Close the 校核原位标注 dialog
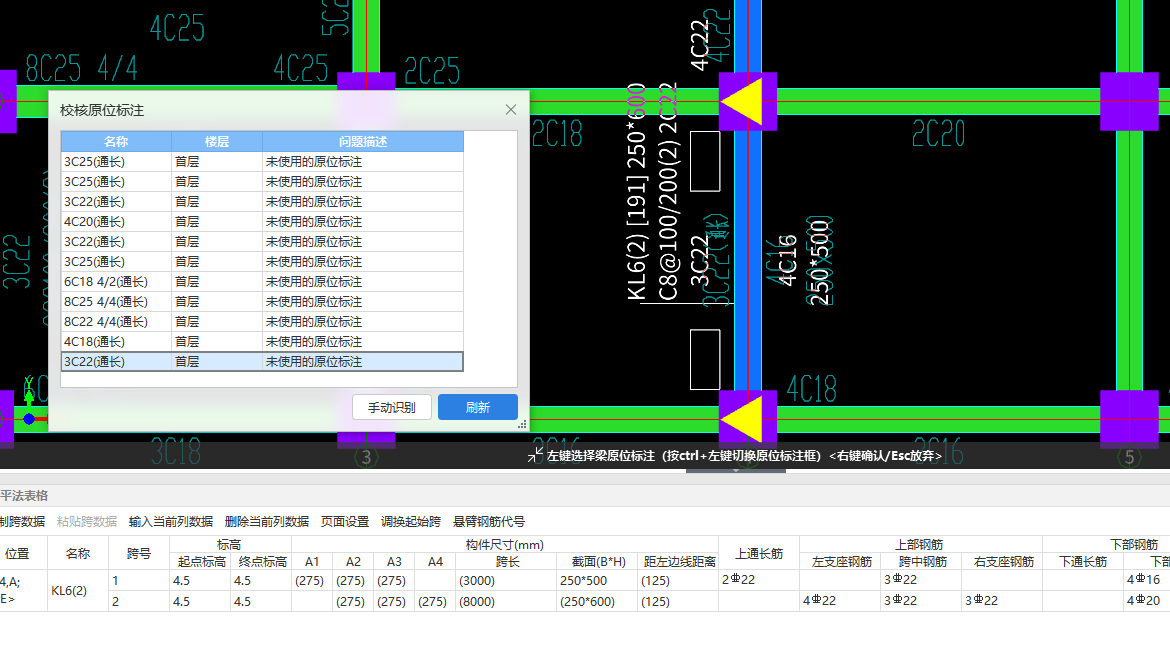1170x650 pixels. (x=510, y=110)
